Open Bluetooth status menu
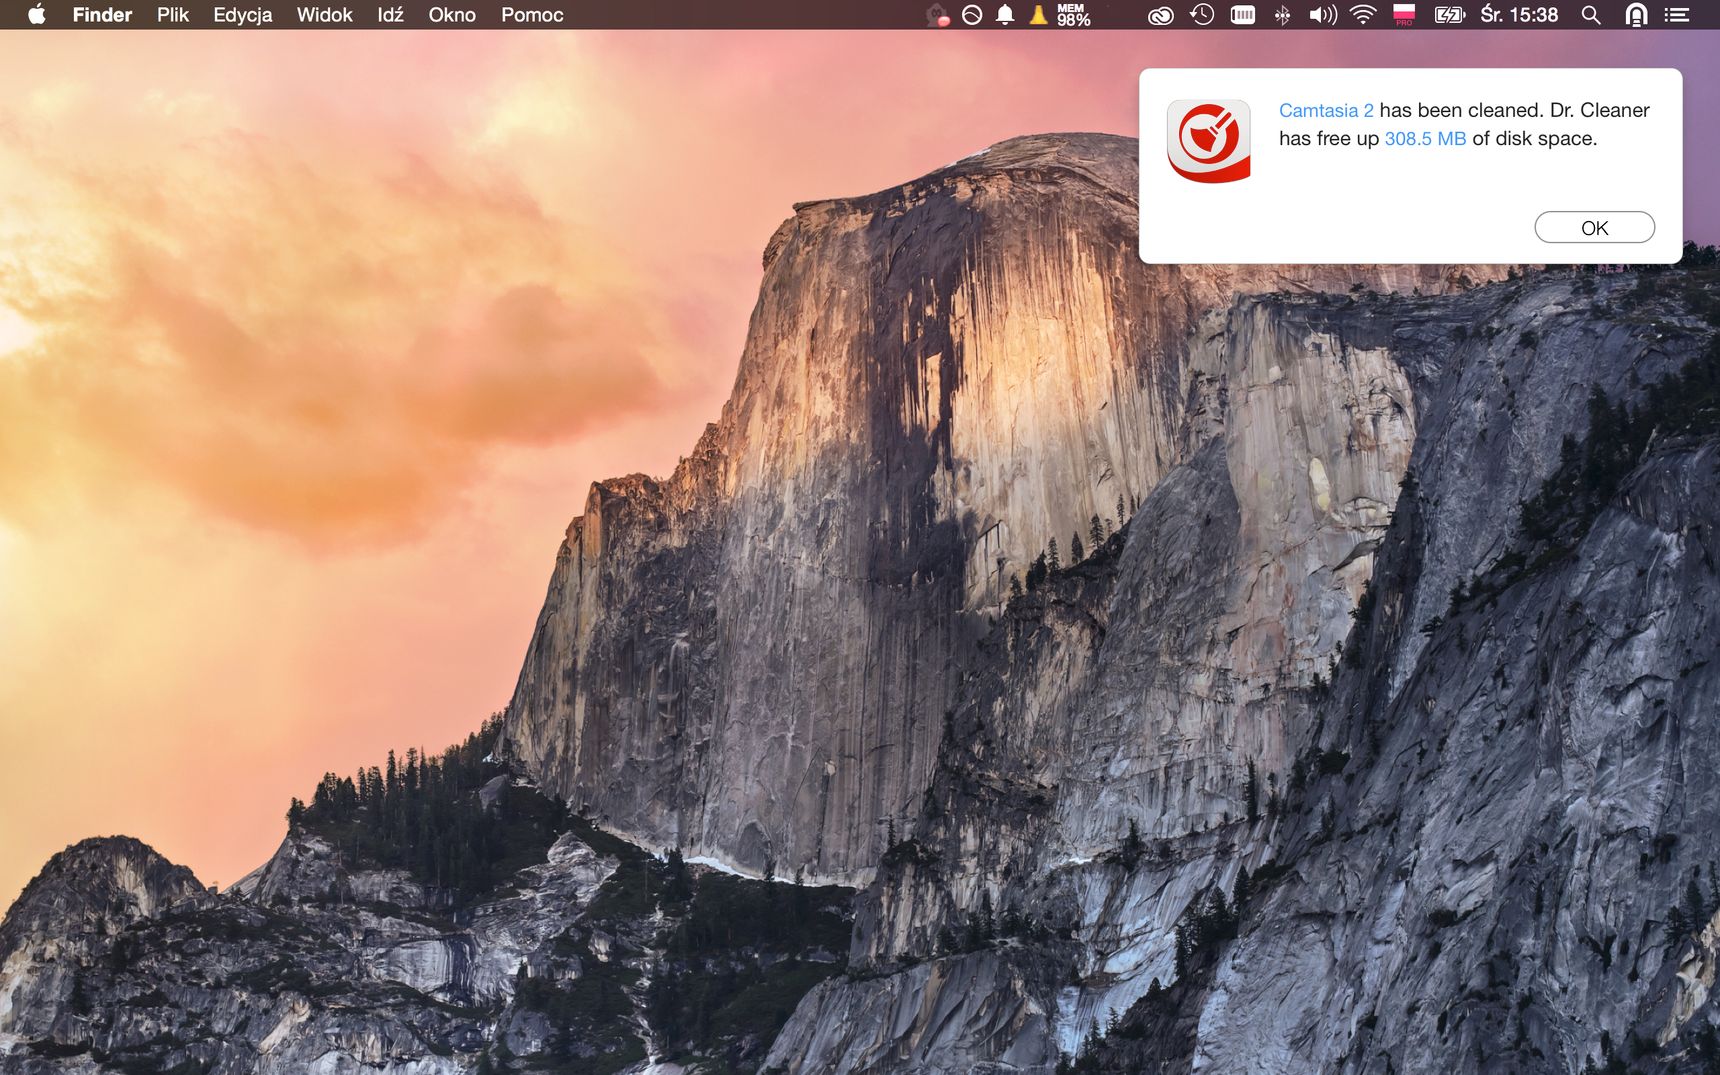This screenshot has width=1720, height=1075. pyautogui.click(x=1282, y=15)
